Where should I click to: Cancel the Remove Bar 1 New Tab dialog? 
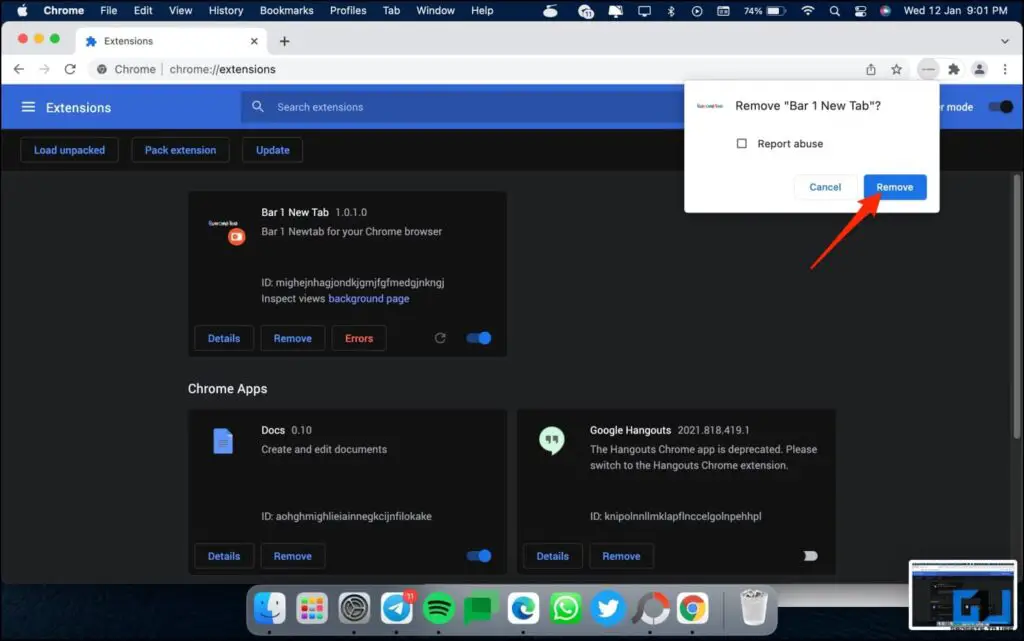(825, 187)
